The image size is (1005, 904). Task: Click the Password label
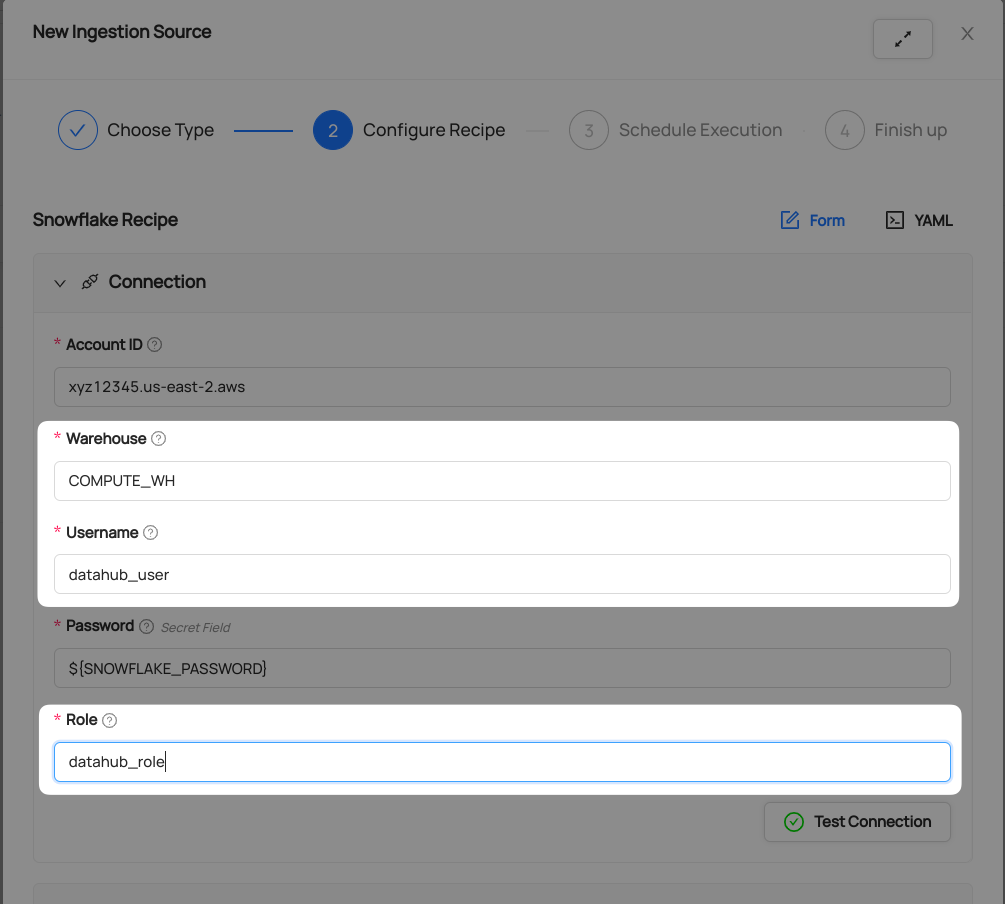click(100, 626)
